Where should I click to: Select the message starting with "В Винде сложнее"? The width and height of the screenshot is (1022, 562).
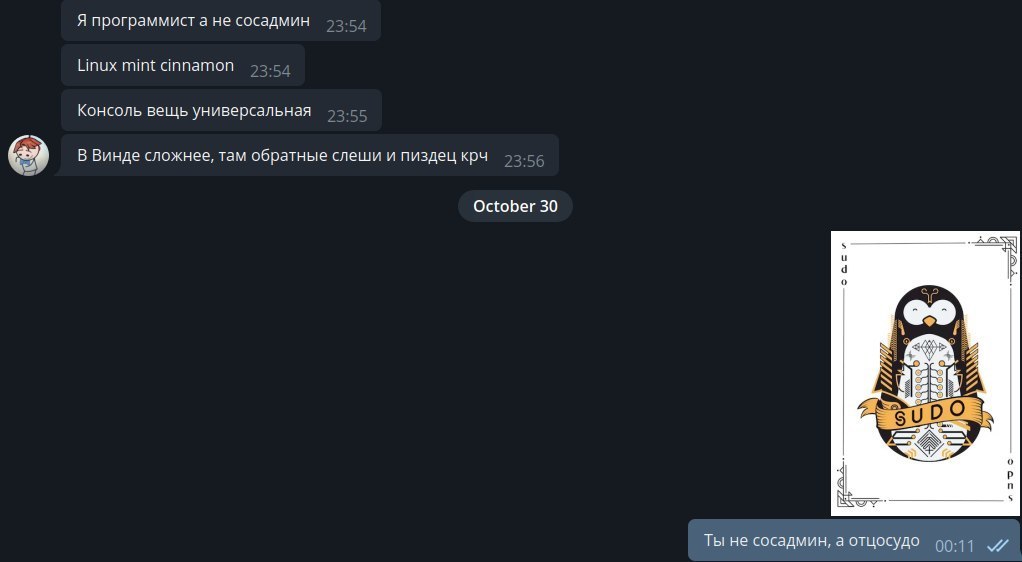click(x=310, y=155)
